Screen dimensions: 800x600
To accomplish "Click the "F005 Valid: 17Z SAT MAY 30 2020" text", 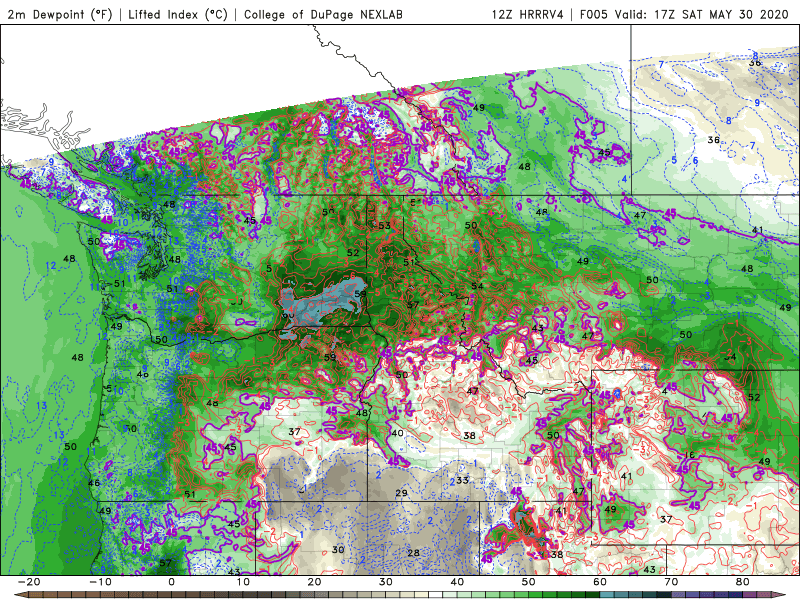I will 684,14.
